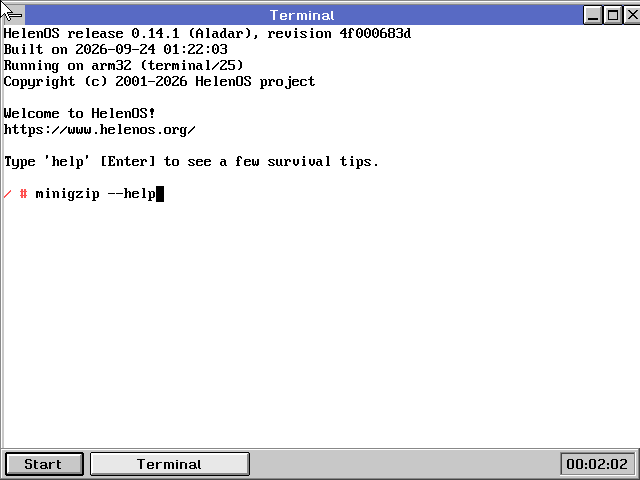Click the "Running on arm32" line
The height and width of the screenshot is (480, 640).
123,66
